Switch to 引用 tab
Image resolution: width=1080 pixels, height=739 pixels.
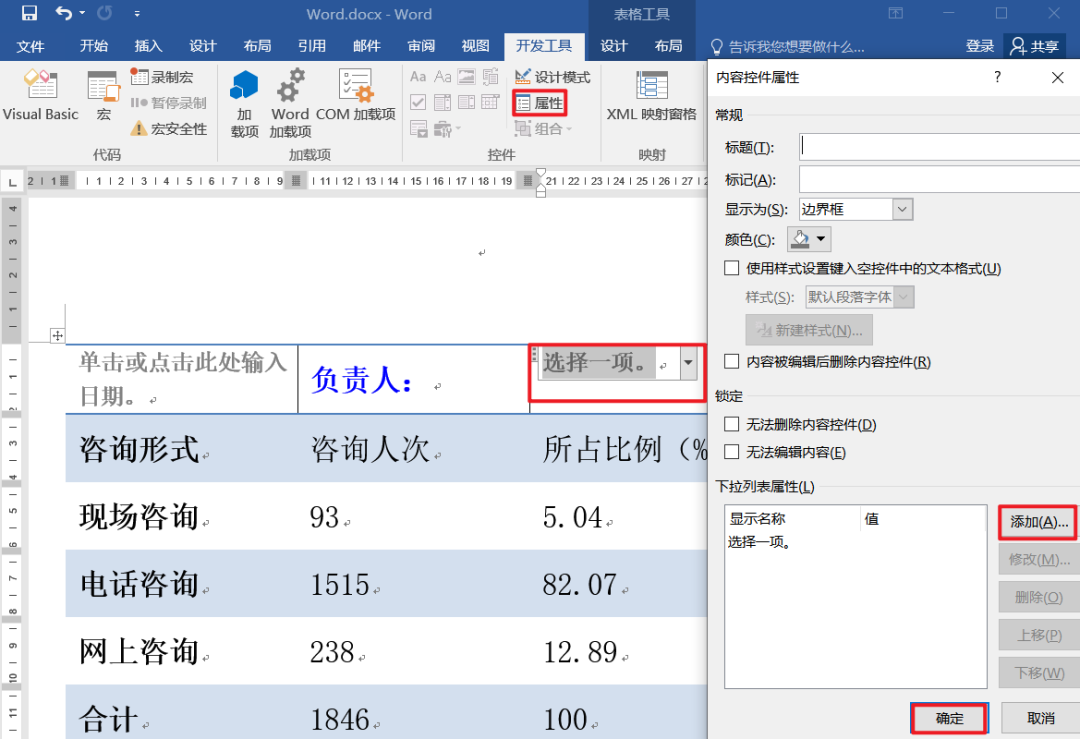312,46
